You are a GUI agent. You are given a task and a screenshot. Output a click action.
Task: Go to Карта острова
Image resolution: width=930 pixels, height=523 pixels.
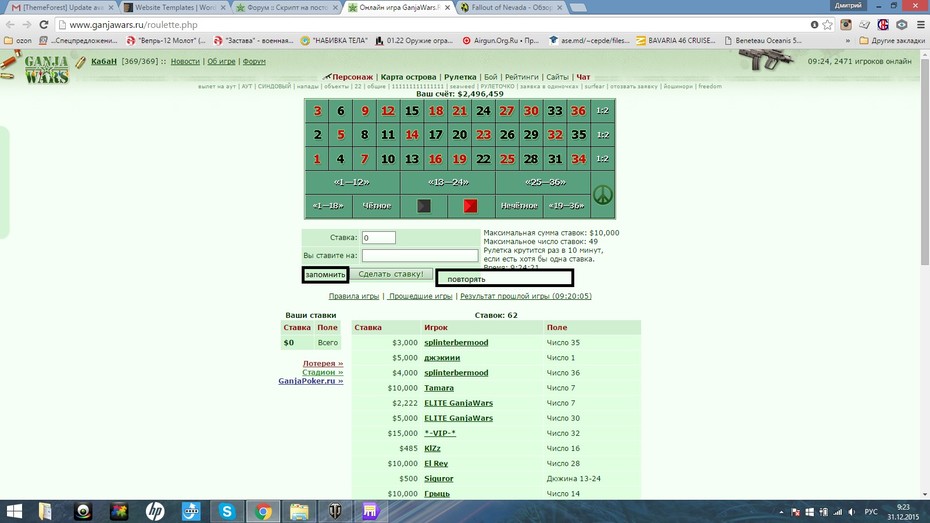pyautogui.click(x=408, y=76)
